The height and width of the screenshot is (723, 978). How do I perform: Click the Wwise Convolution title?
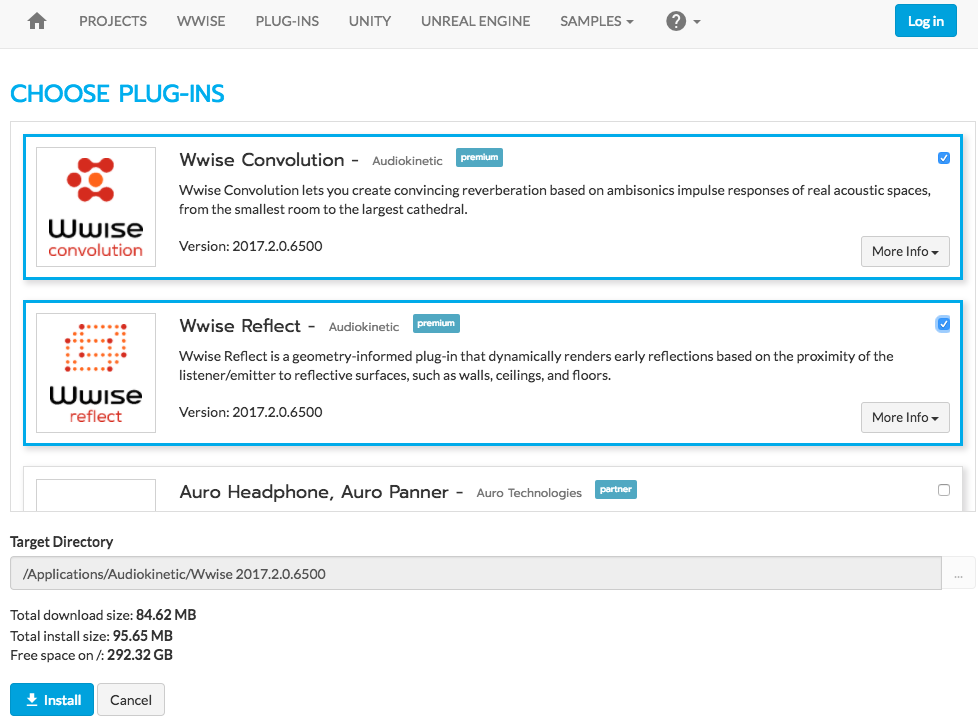coord(262,160)
